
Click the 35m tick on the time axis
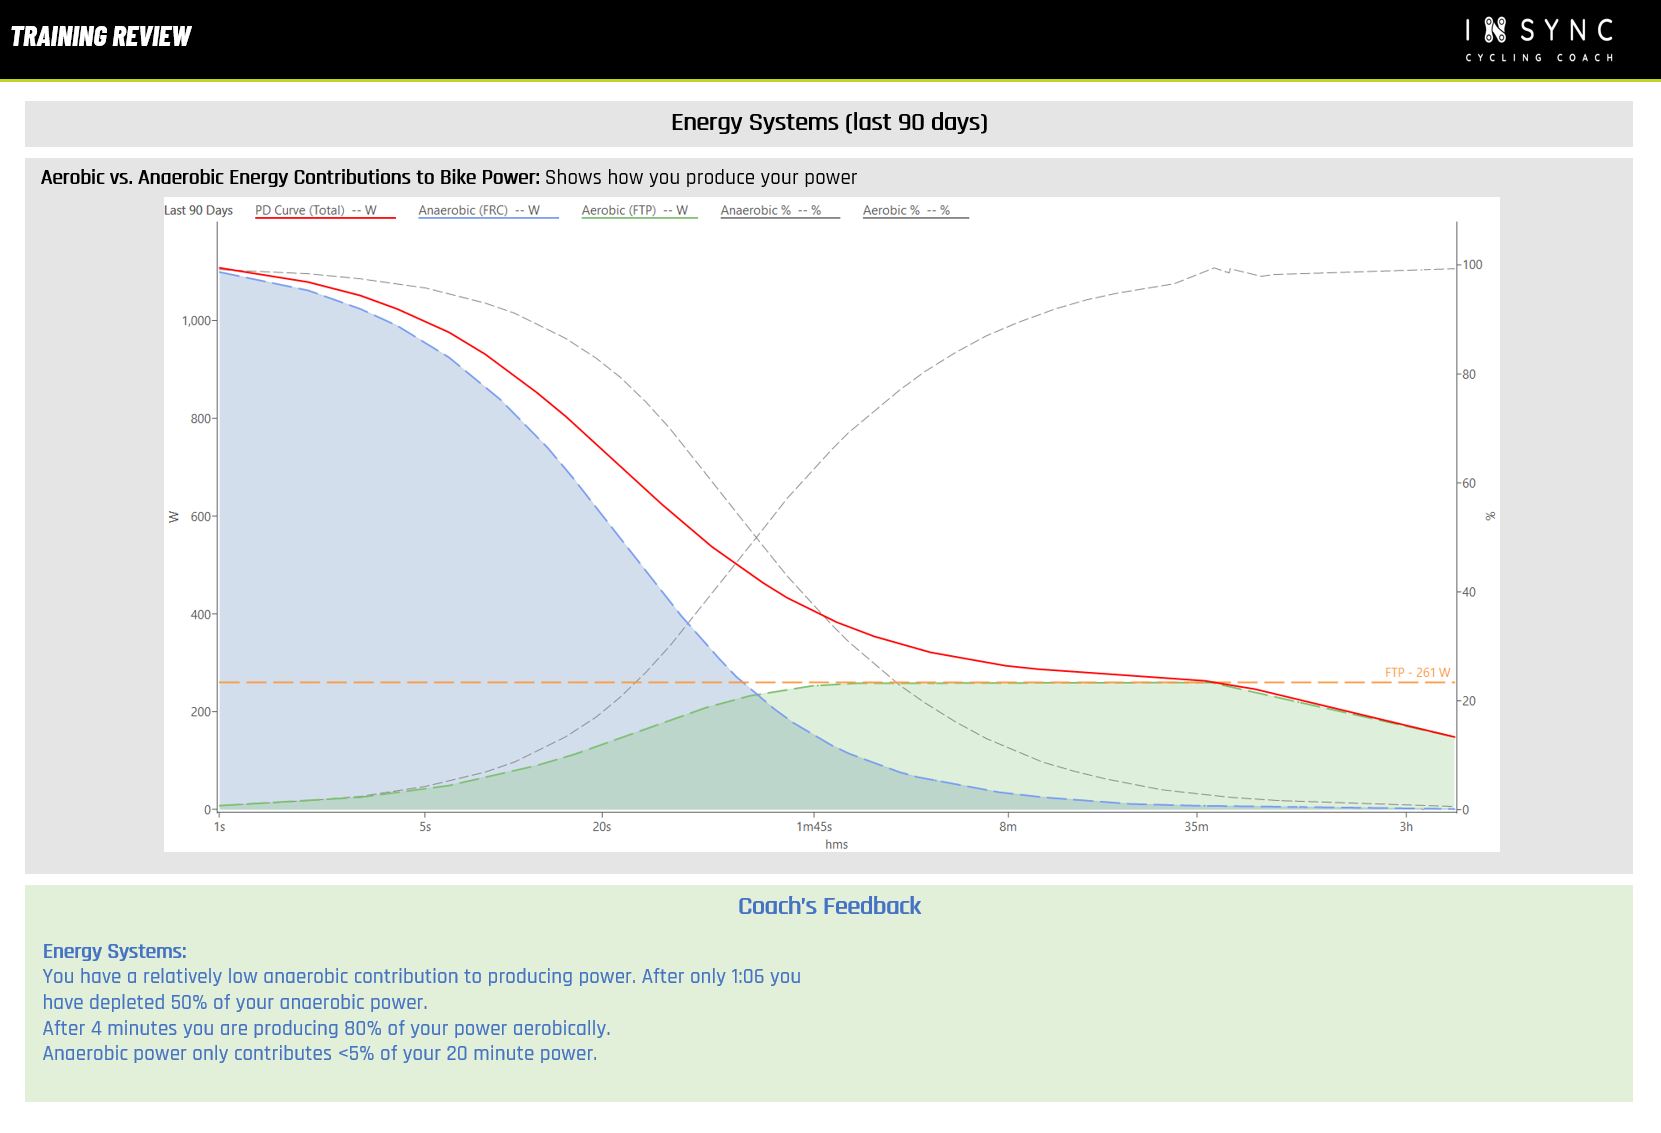[x=1196, y=827]
